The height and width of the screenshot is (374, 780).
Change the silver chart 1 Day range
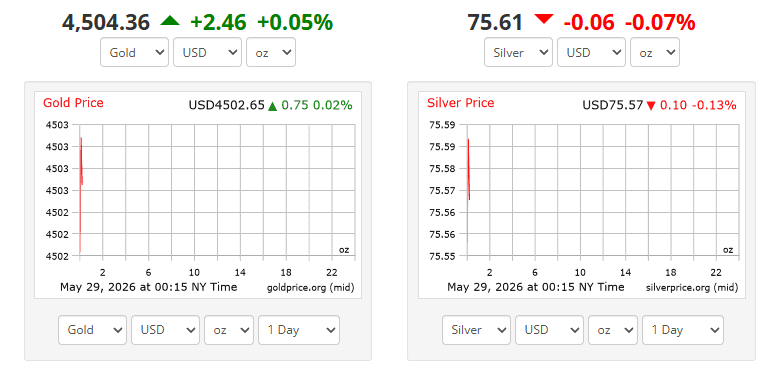pos(683,330)
